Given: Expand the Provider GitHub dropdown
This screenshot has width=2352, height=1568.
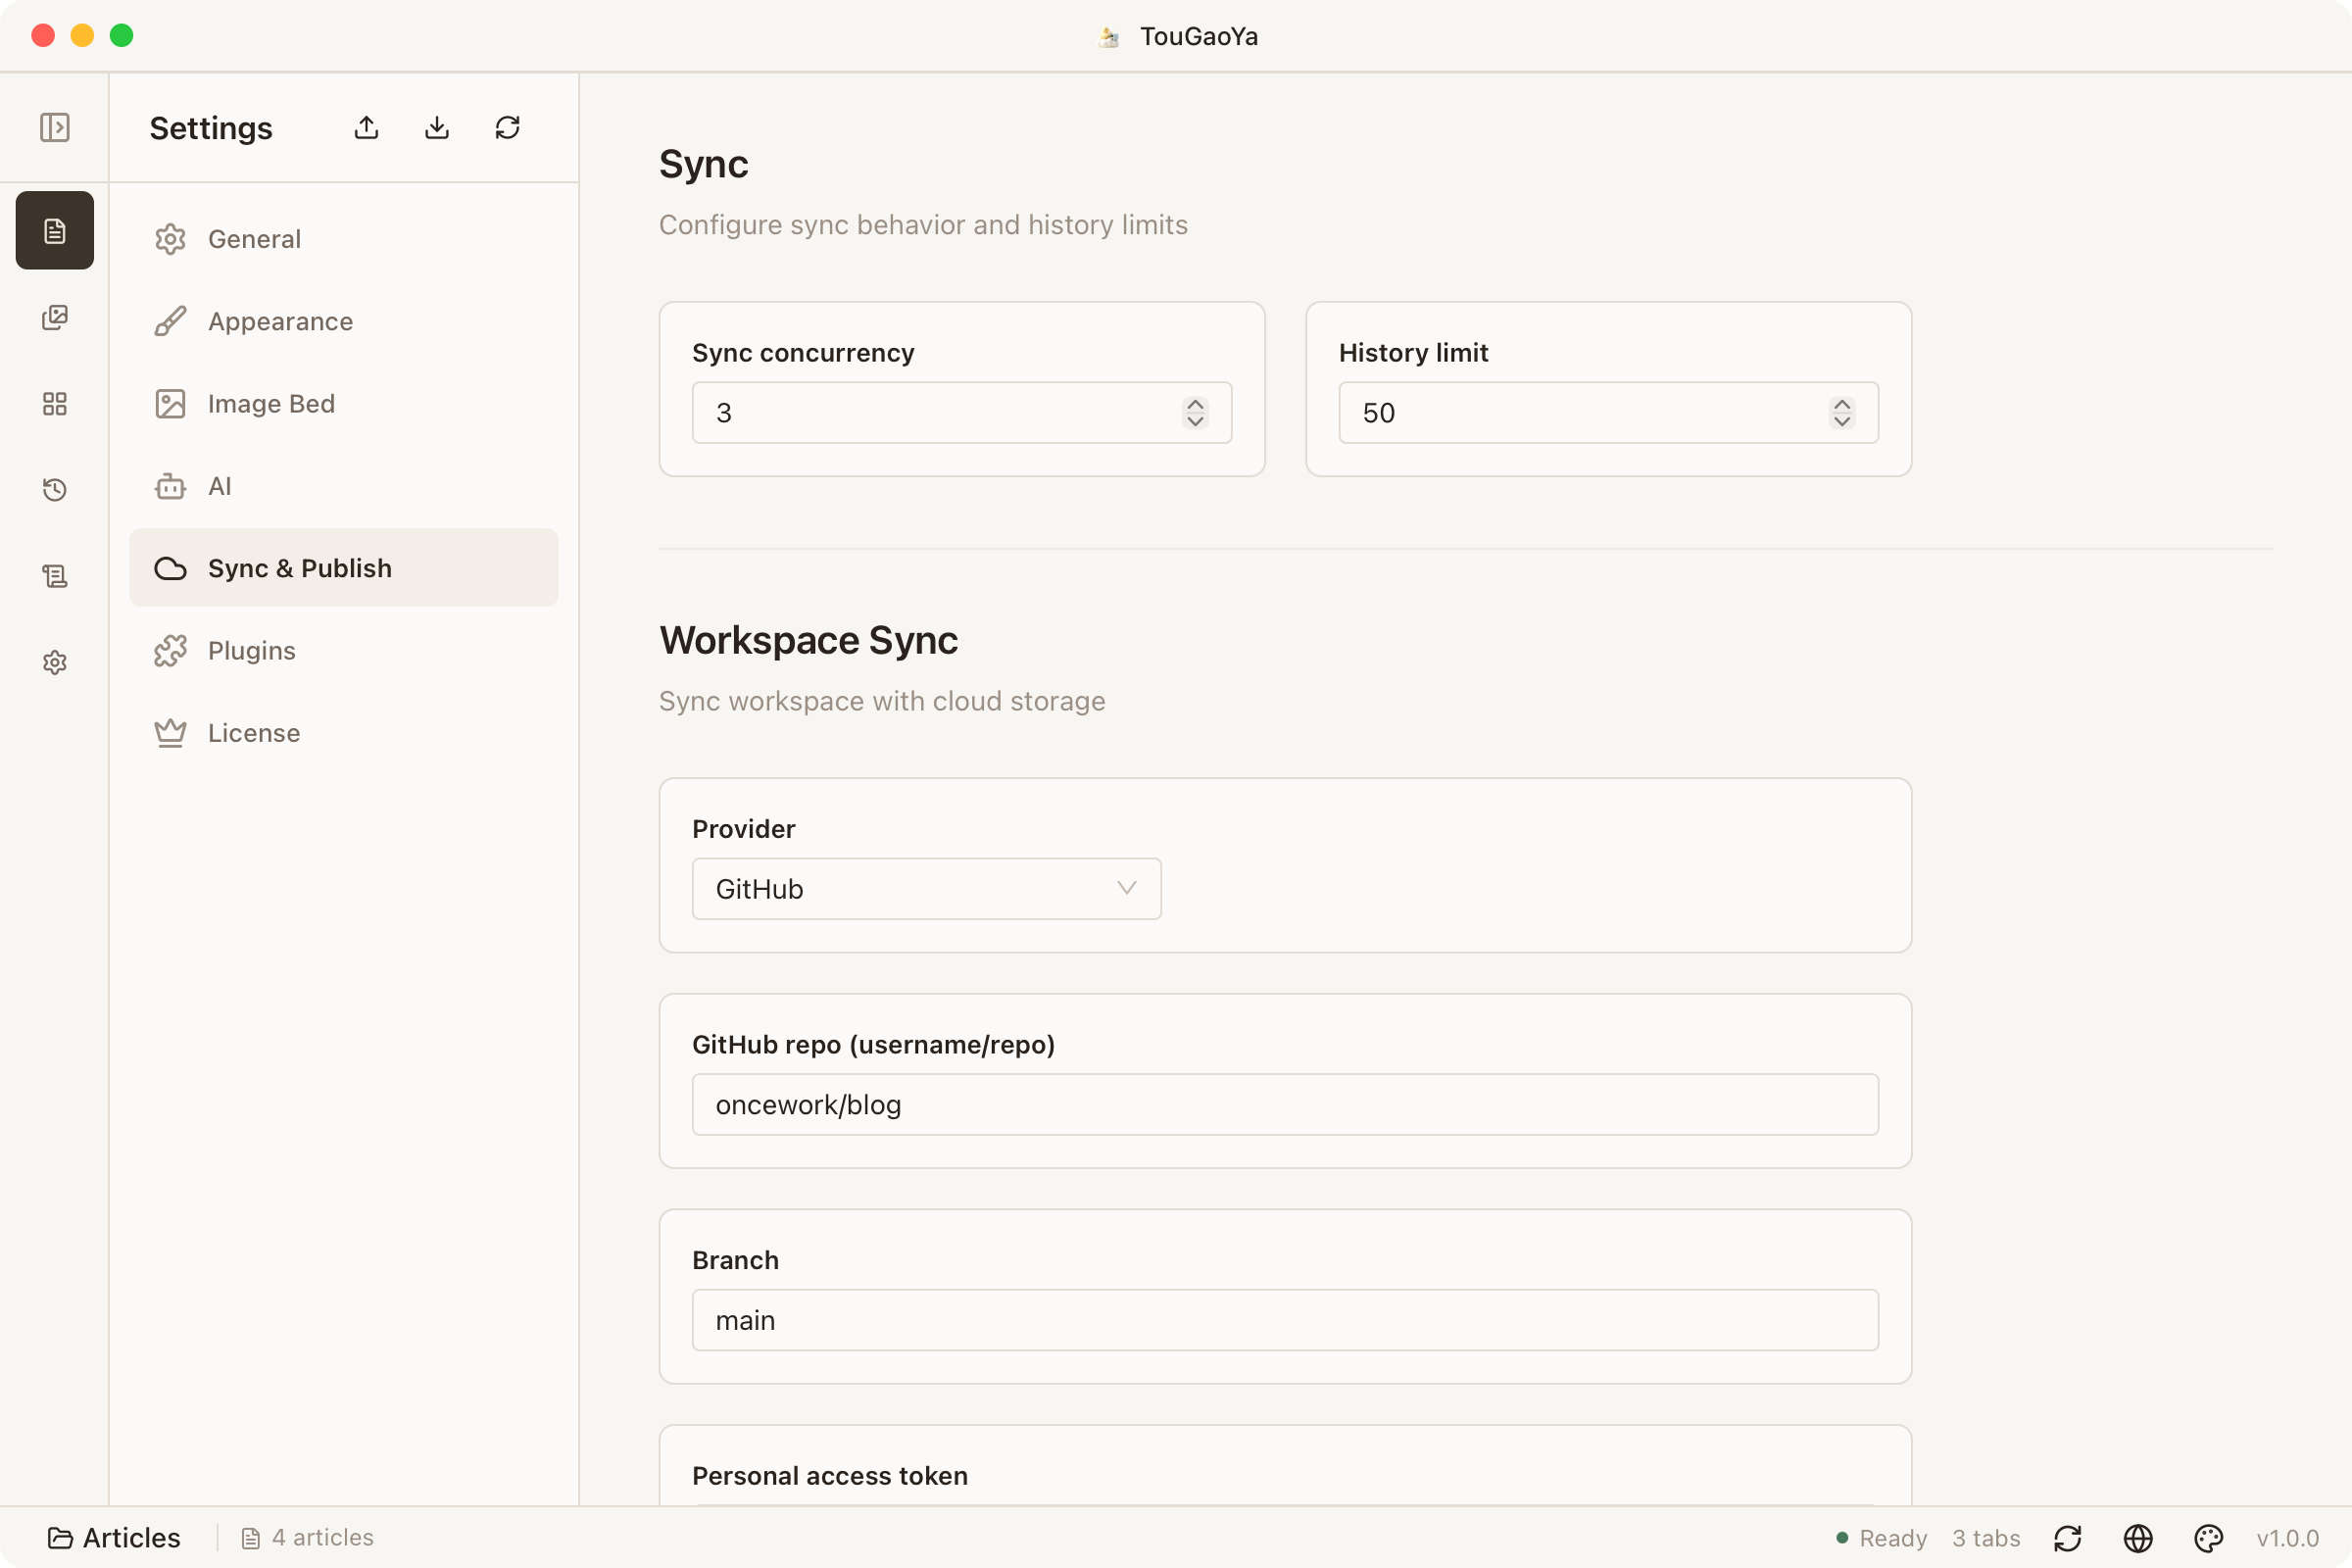Looking at the screenshot, I should click(926, 889).
